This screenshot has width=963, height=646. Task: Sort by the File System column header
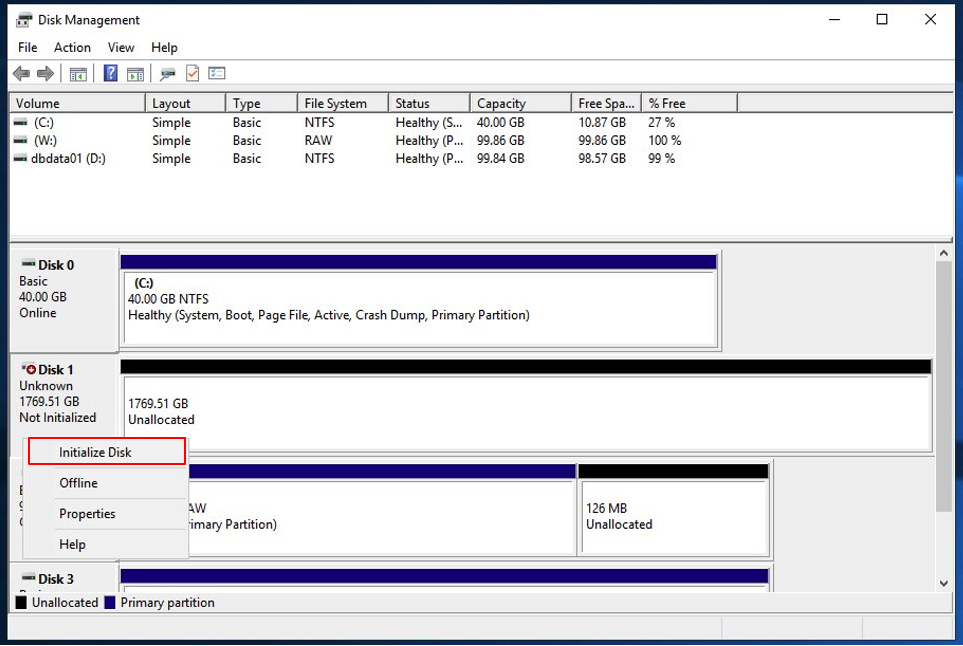343,103
